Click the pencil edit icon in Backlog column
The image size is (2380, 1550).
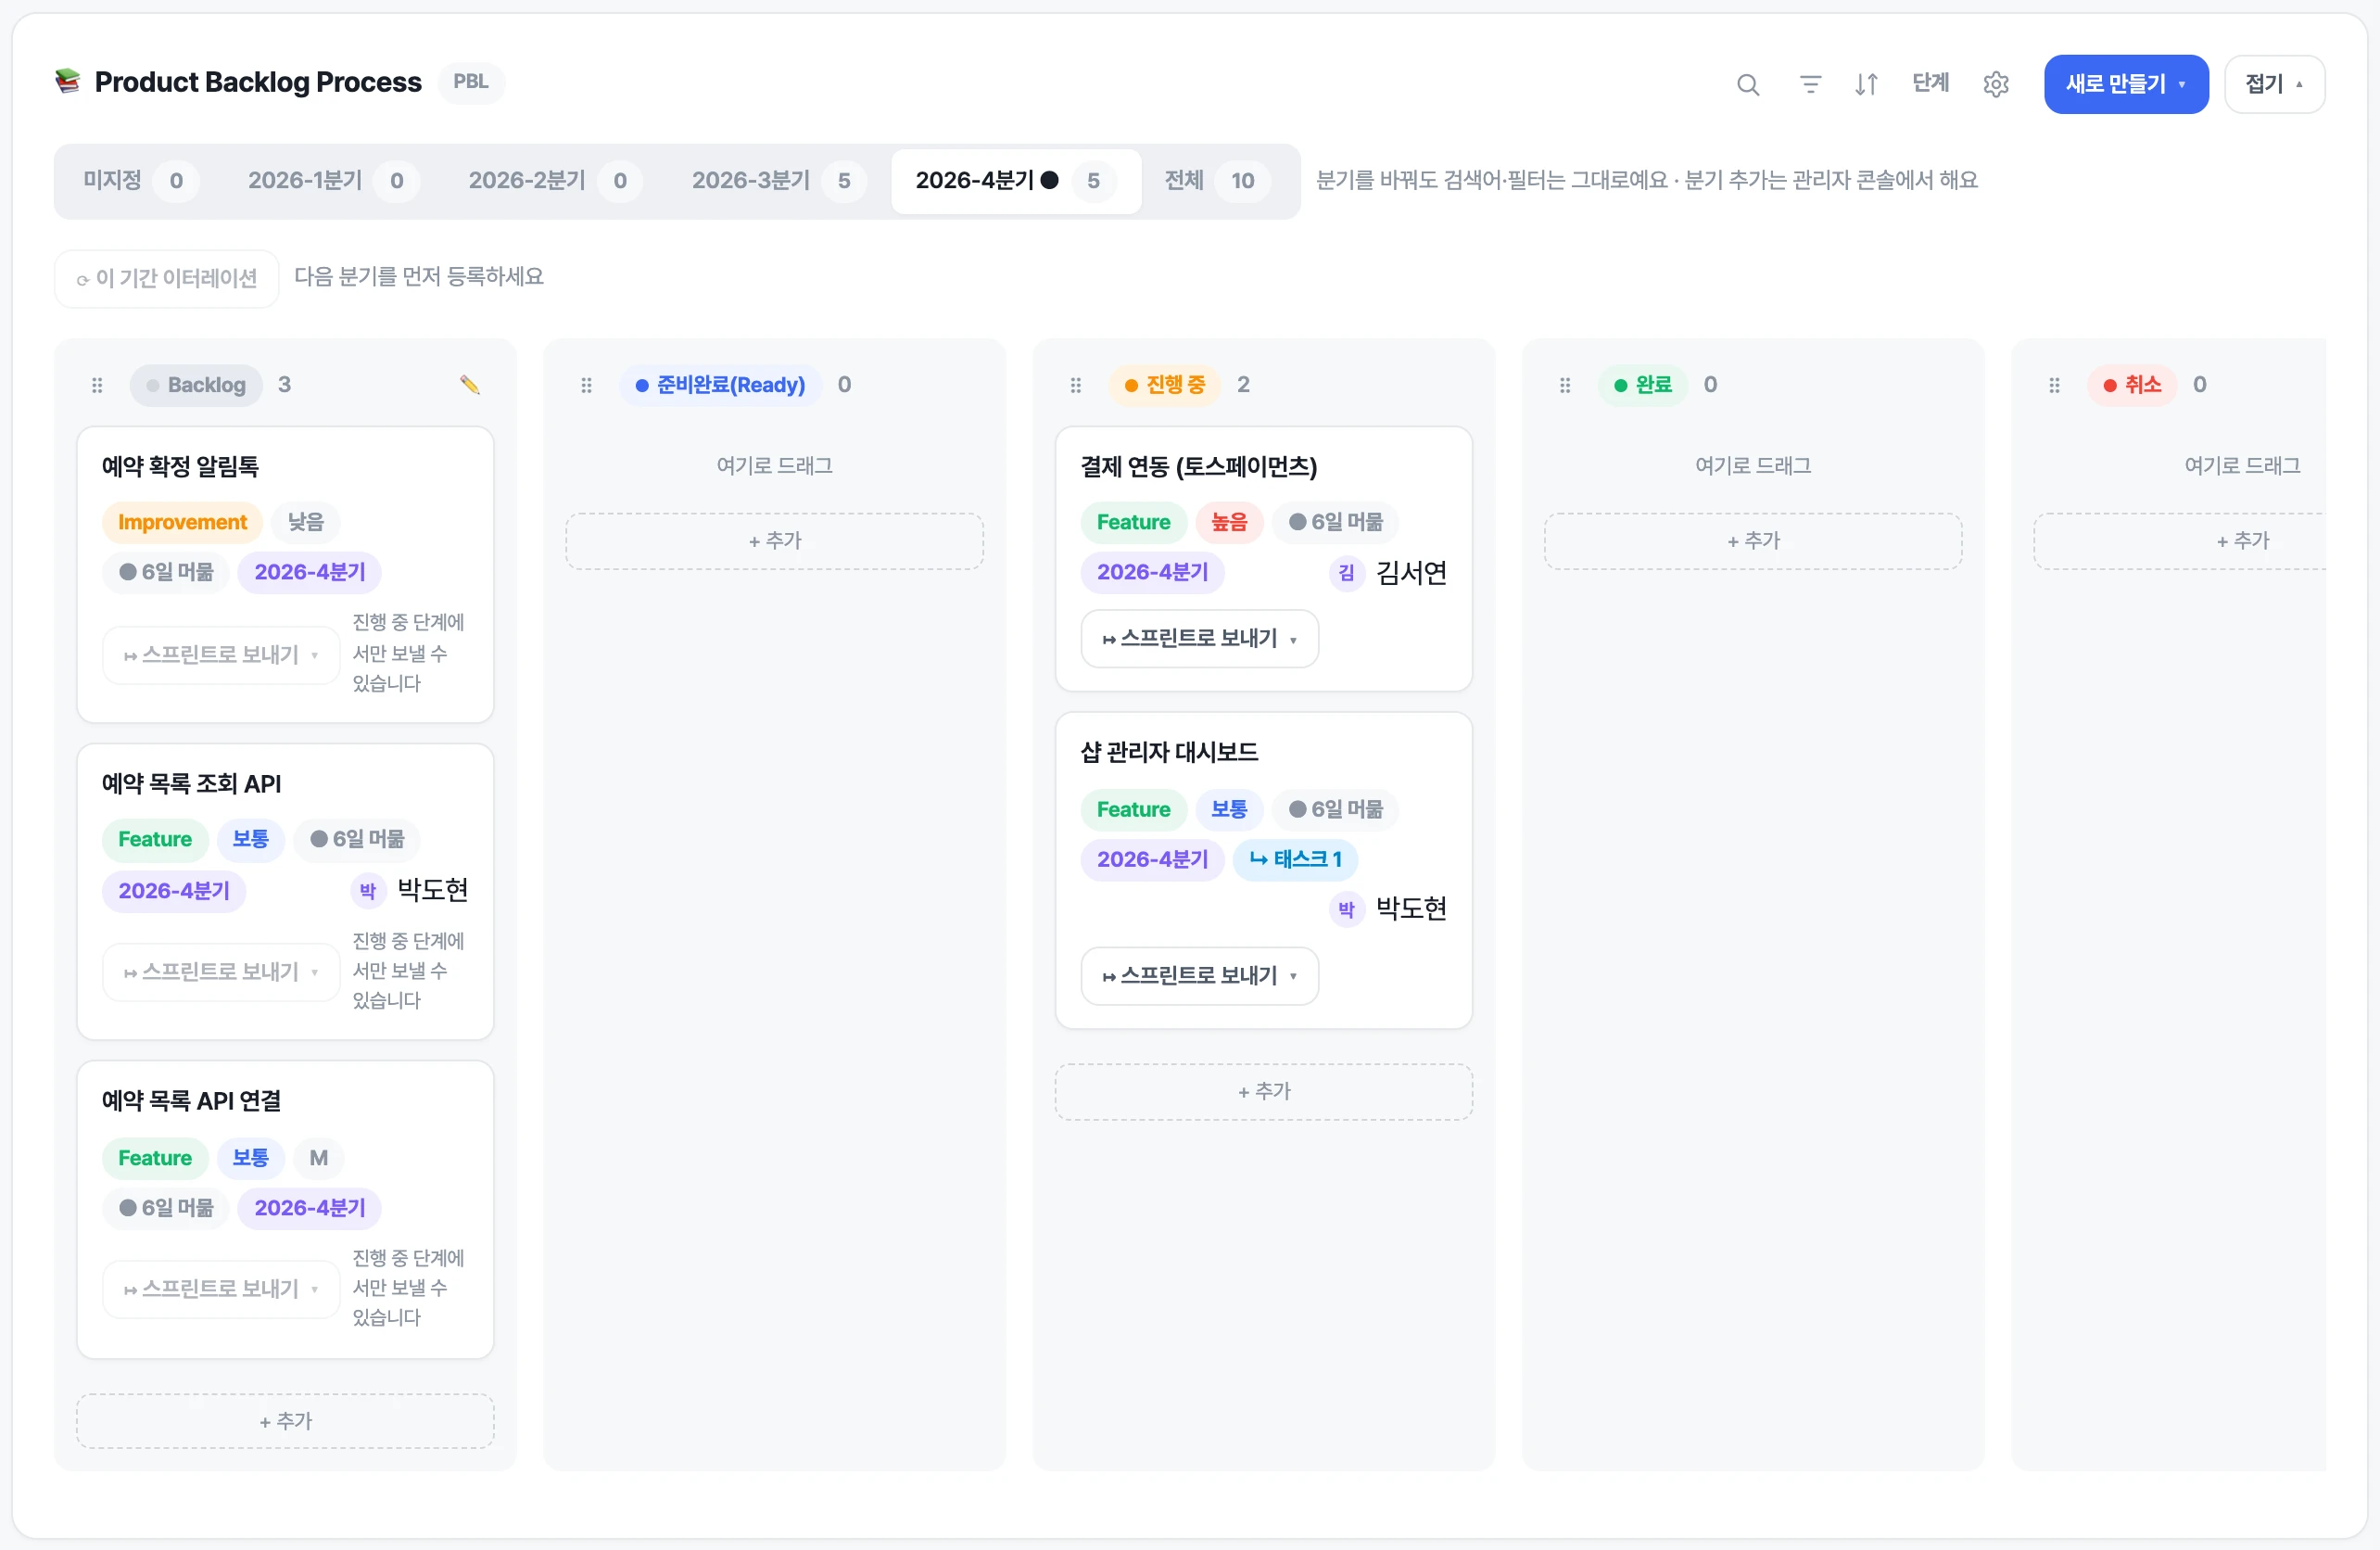point(469,385)
